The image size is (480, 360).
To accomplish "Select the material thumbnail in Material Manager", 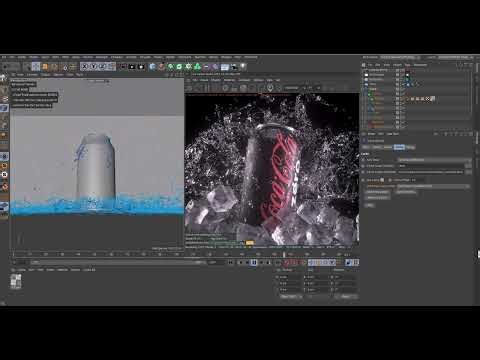I will point(16,281).
